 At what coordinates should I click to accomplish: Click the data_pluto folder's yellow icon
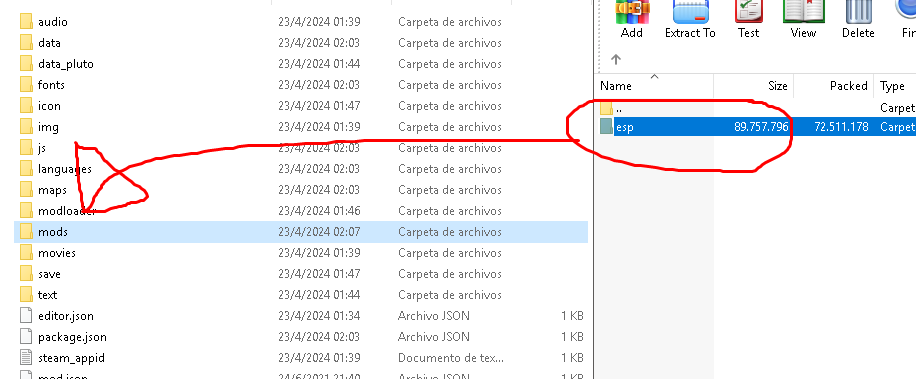point(26,64)
